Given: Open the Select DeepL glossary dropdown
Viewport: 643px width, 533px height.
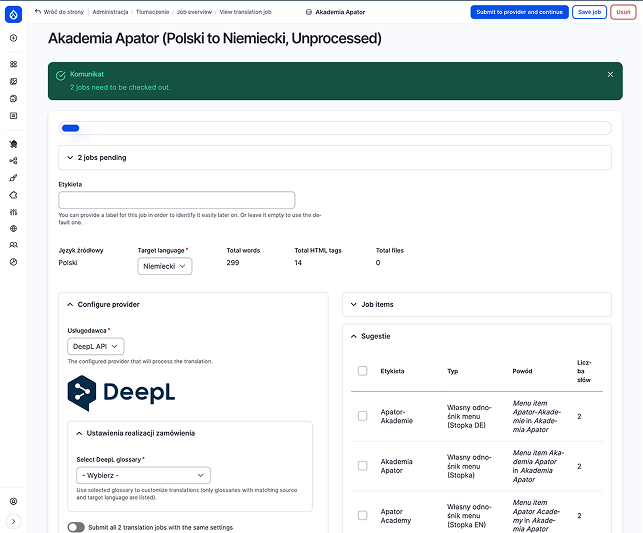Looking at the screenshot, I should (144, 476).
